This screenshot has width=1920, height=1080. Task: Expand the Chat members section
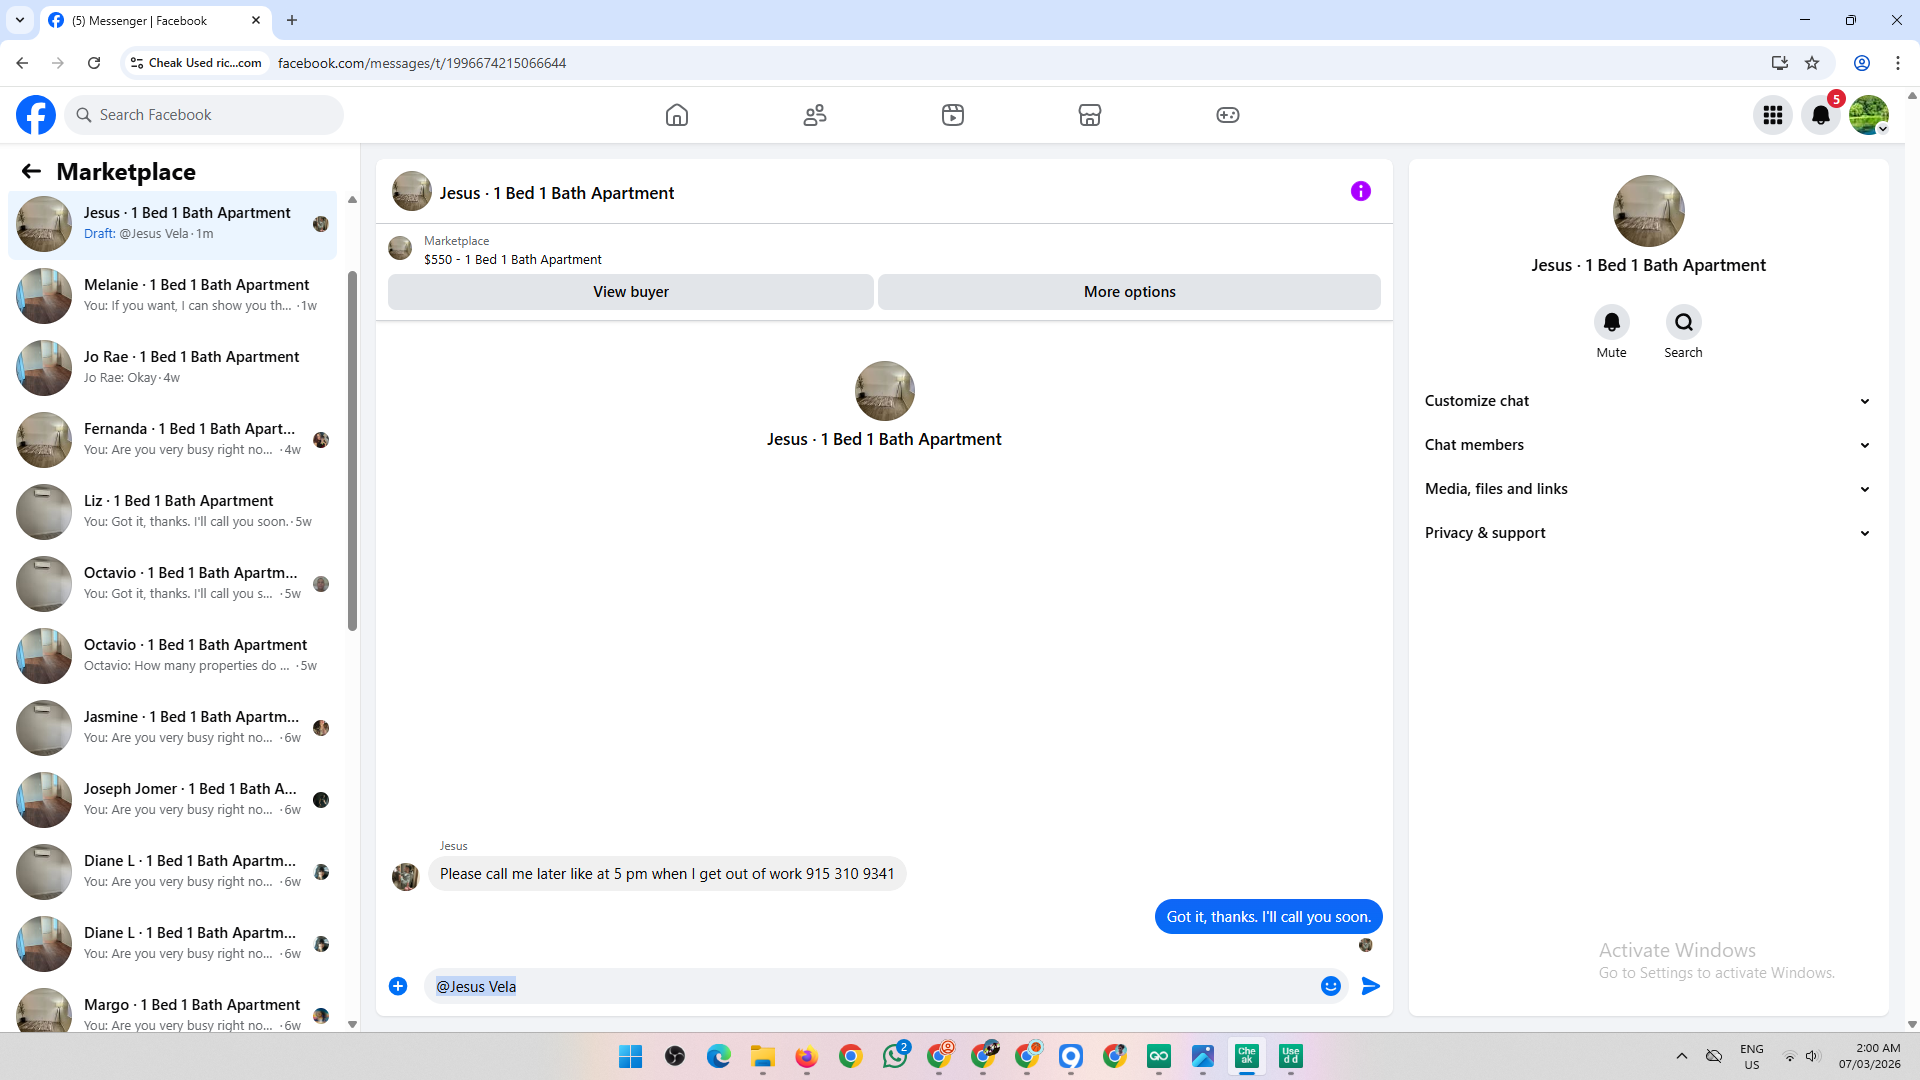[x=1647, y=445]
